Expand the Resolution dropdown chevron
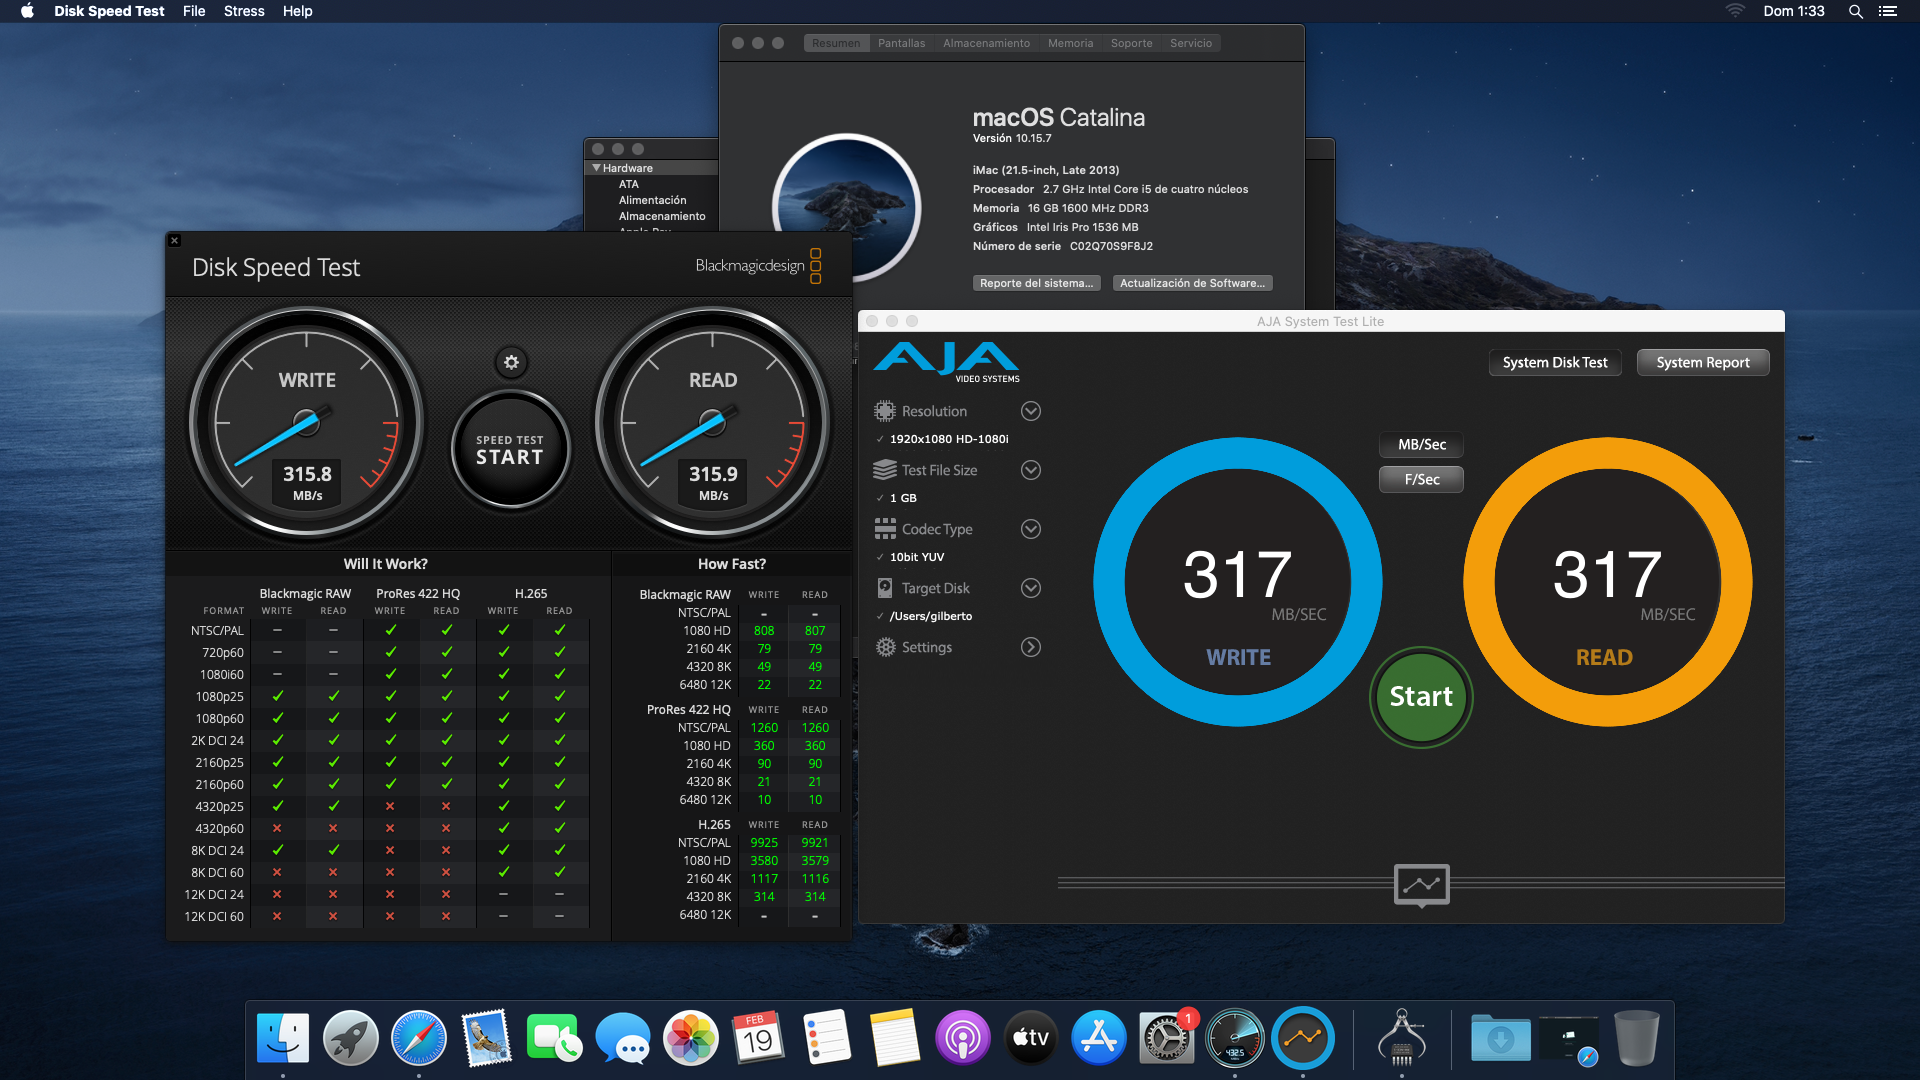The height and width of the screenshot is (1080, 1920). point(1031,411)
